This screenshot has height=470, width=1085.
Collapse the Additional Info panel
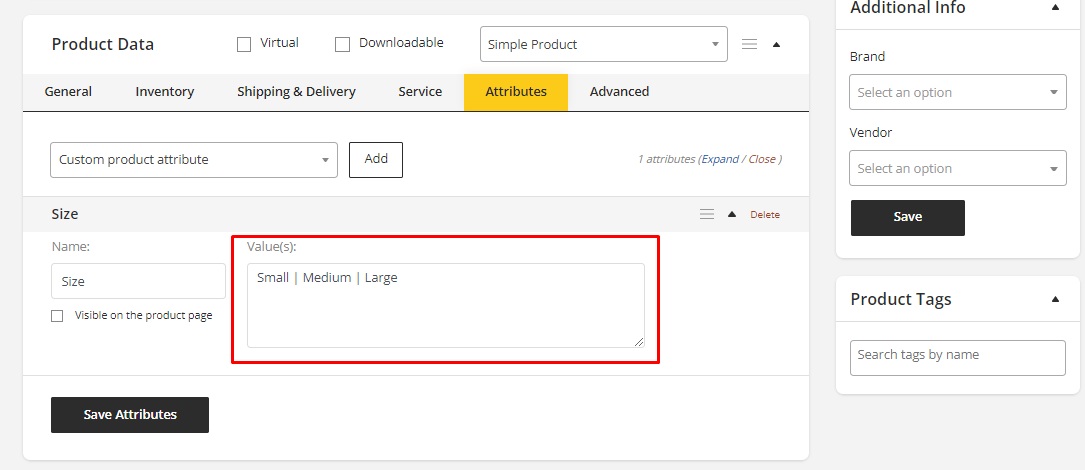pos(1056,8)
